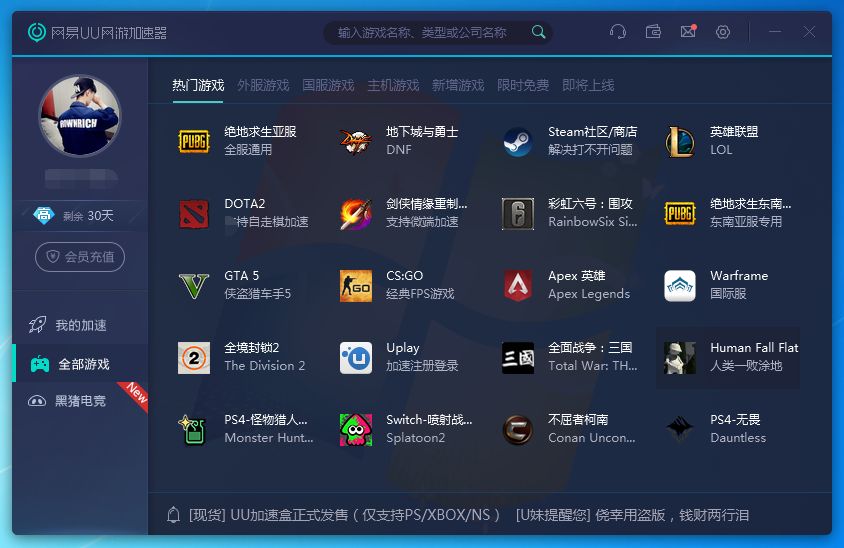Select the 加速注册登录 subtitle under Uplay
844x548 pixels.
(422, 366)
